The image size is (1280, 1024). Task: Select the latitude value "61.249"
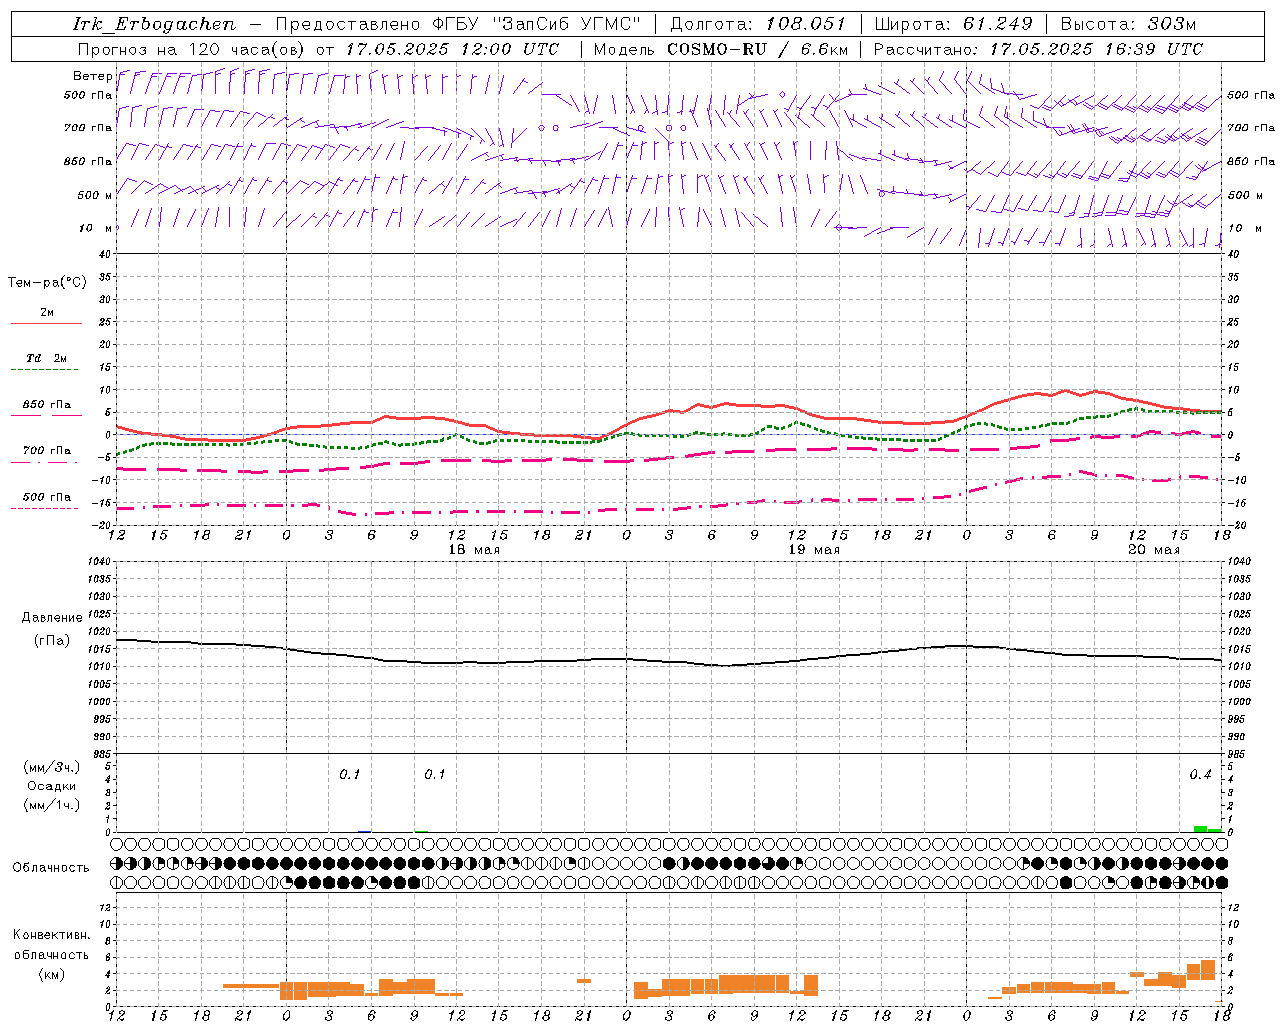coord(998,24)
